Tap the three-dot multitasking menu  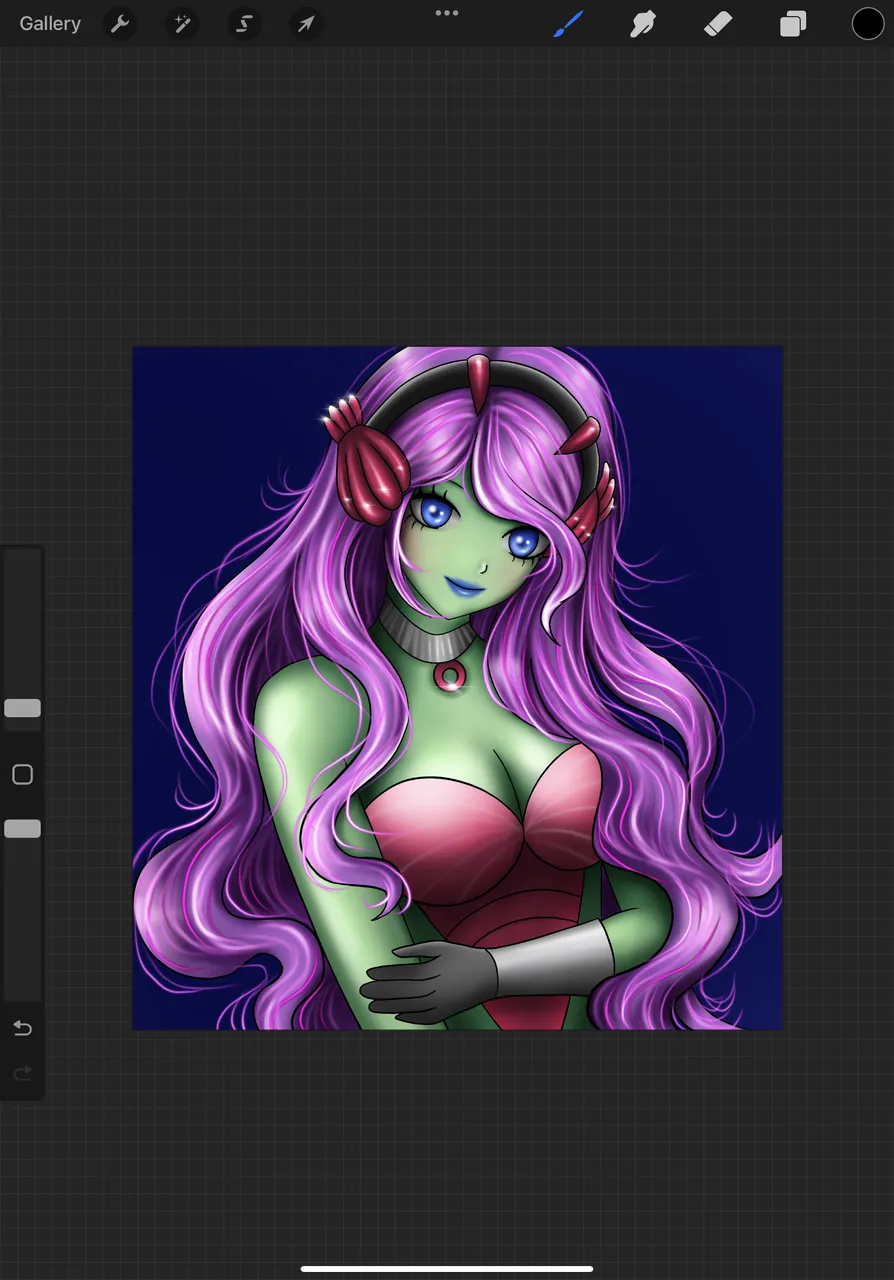coord(447,13)
